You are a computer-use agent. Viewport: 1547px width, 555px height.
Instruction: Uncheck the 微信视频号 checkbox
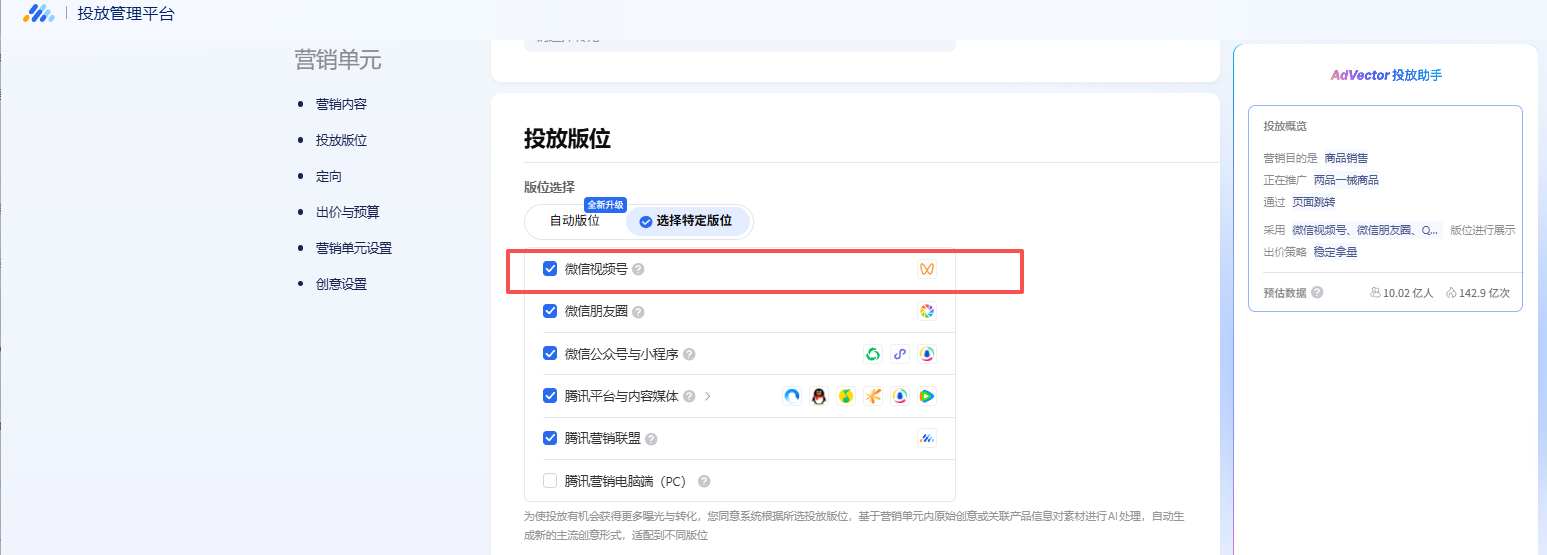point(550,269)
